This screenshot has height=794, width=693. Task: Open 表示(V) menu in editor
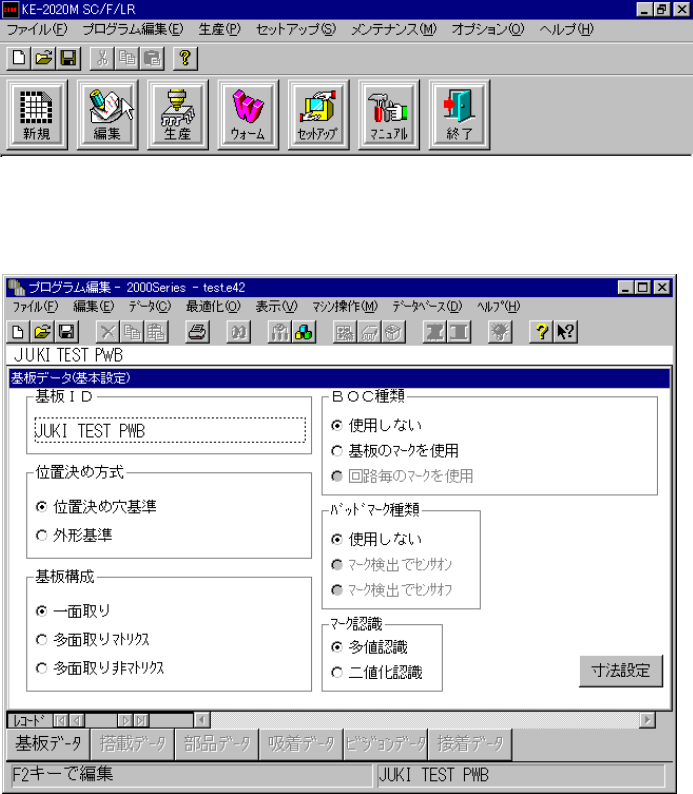[x=276, y=306]
